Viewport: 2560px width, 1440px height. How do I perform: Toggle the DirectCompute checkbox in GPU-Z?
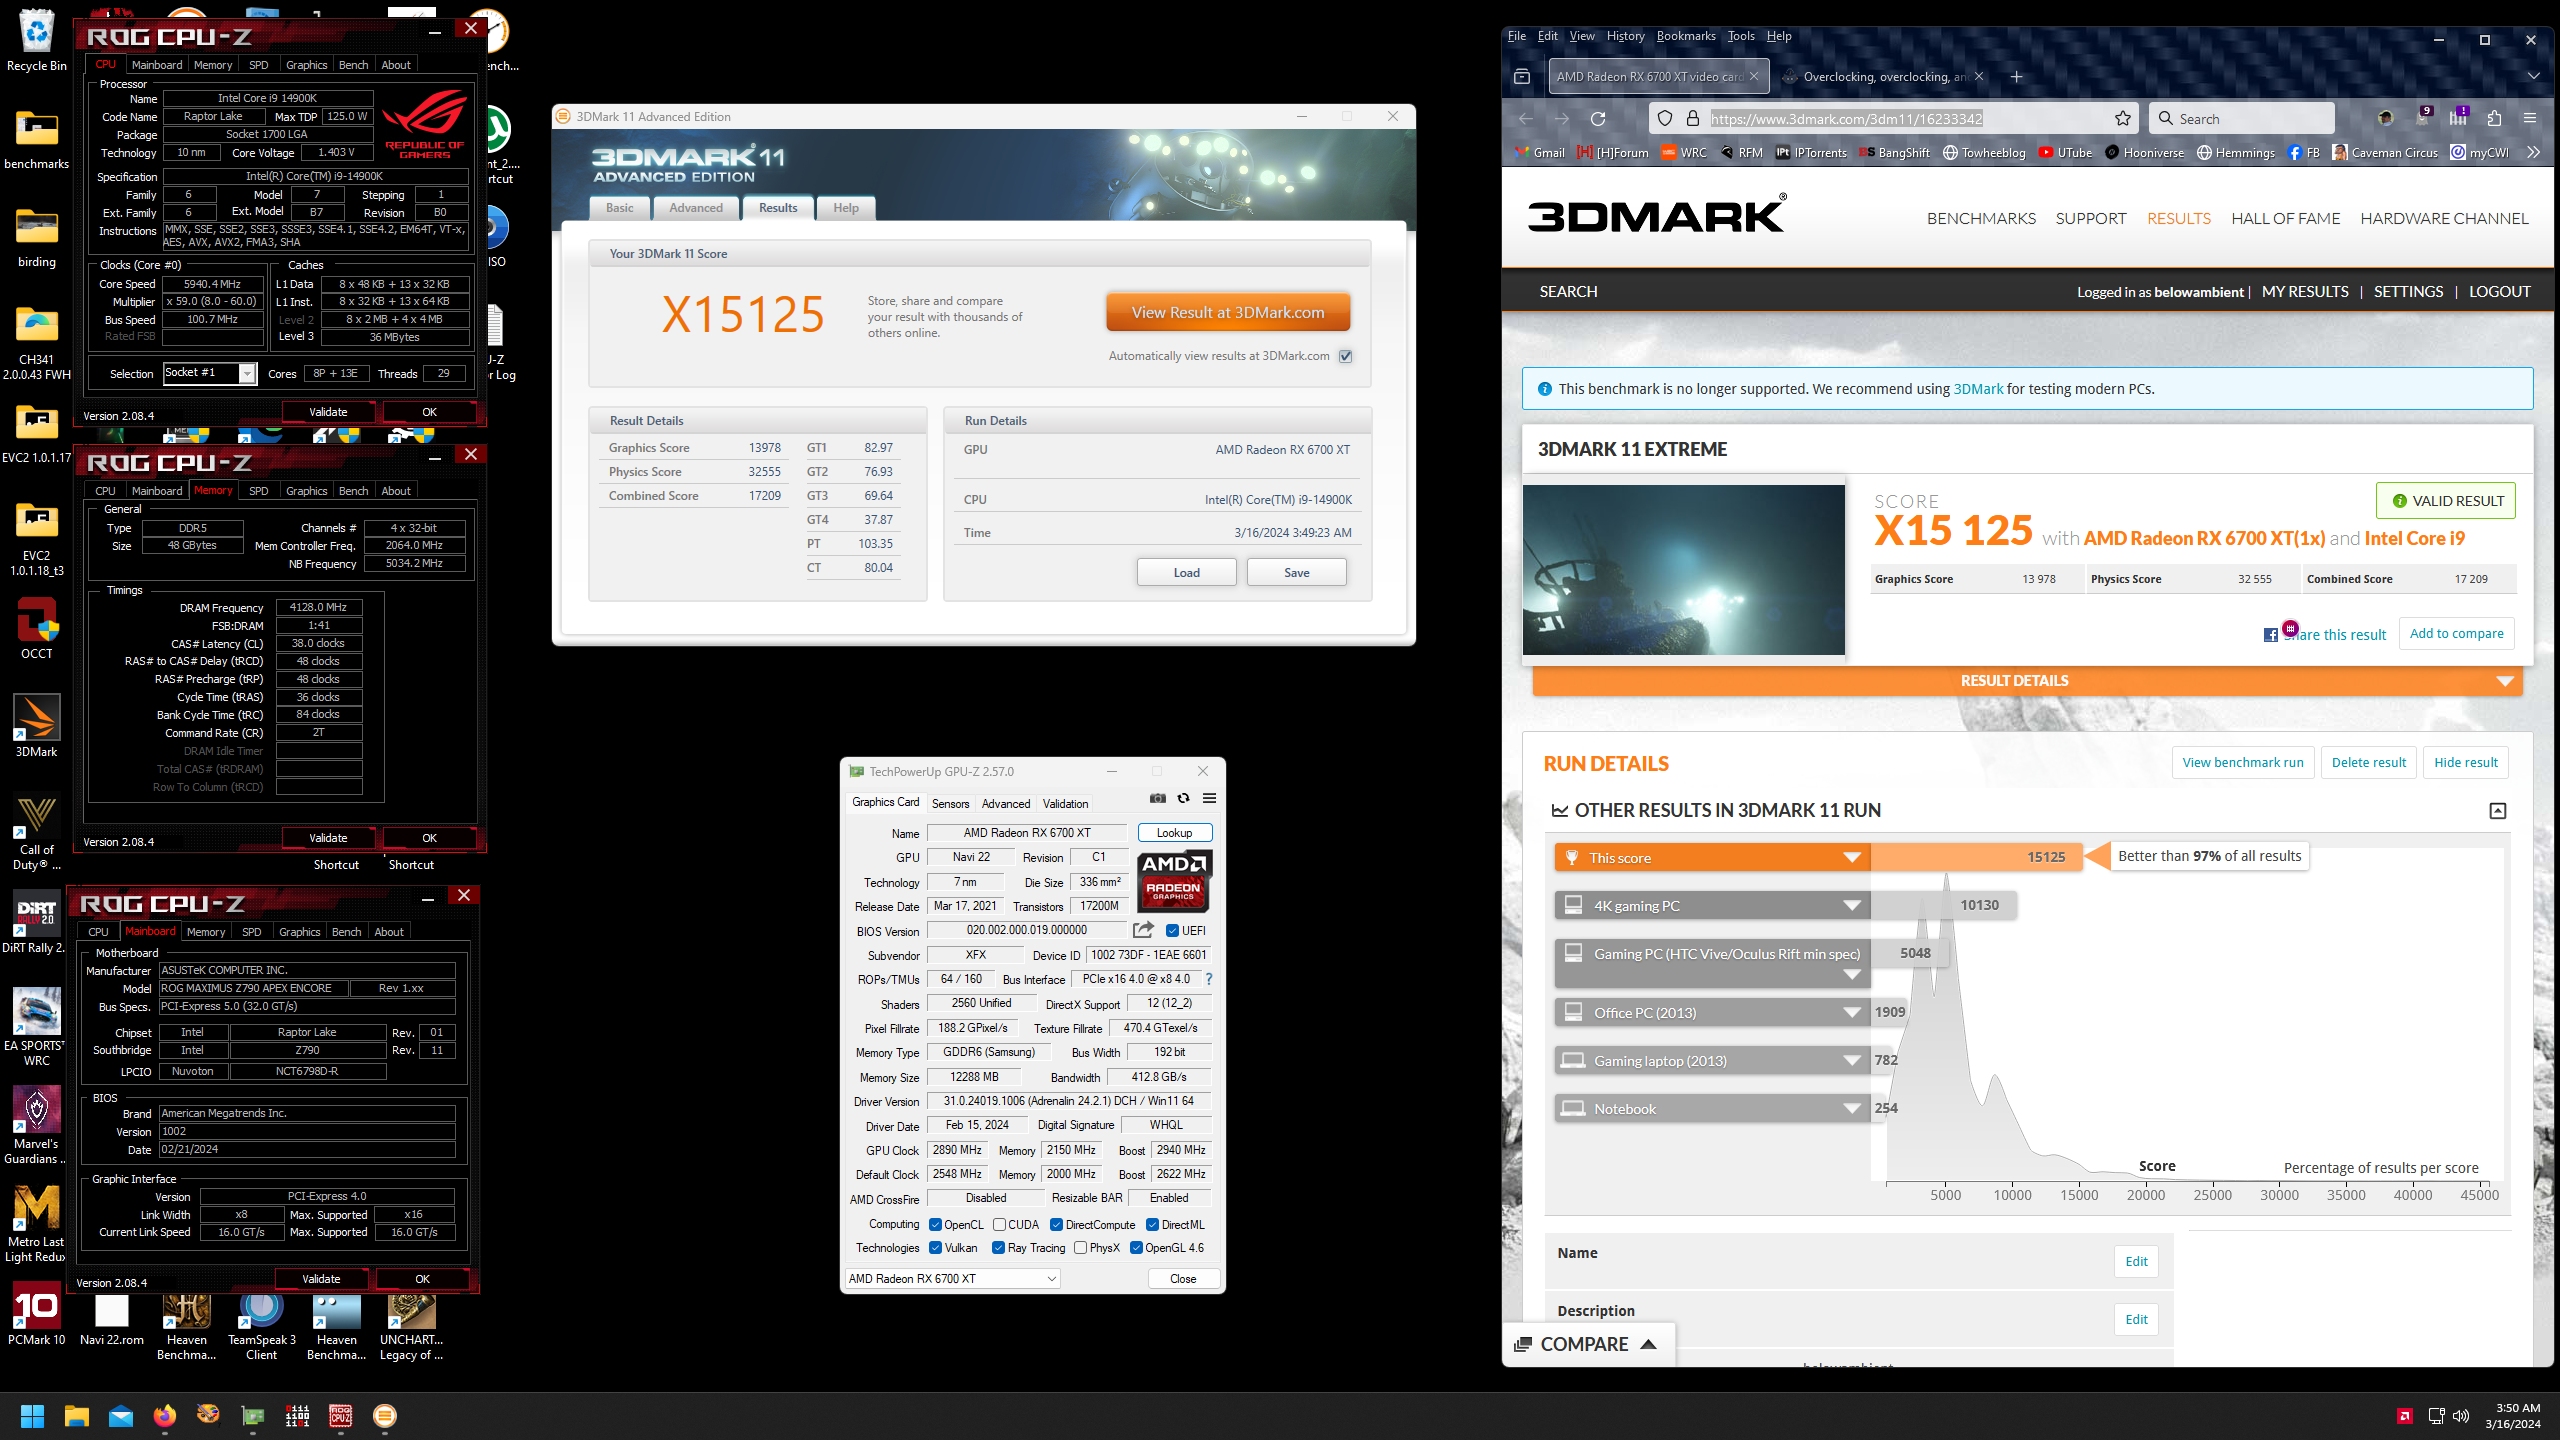coord(1056,1225)
